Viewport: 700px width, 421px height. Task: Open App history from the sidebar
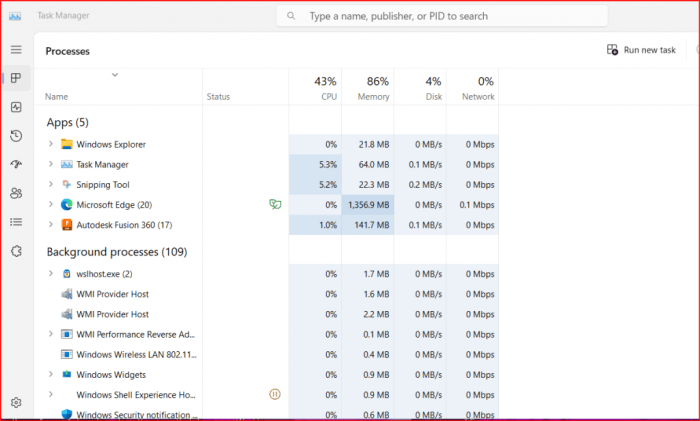pyautogui.click(x=16, y=136)
